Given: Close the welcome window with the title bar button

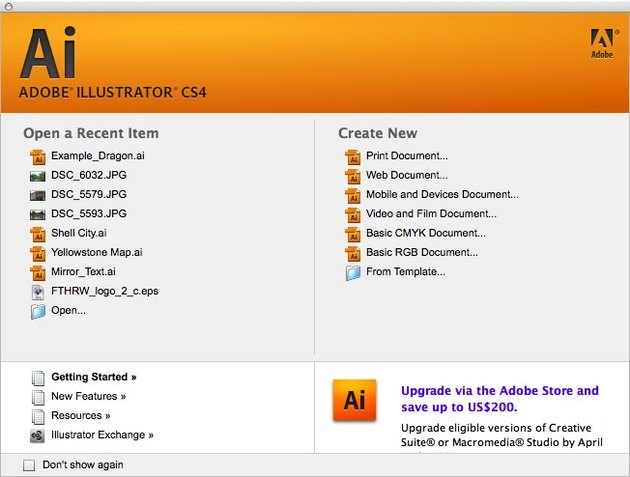Looking at the screenshot, I should (9, 6).
